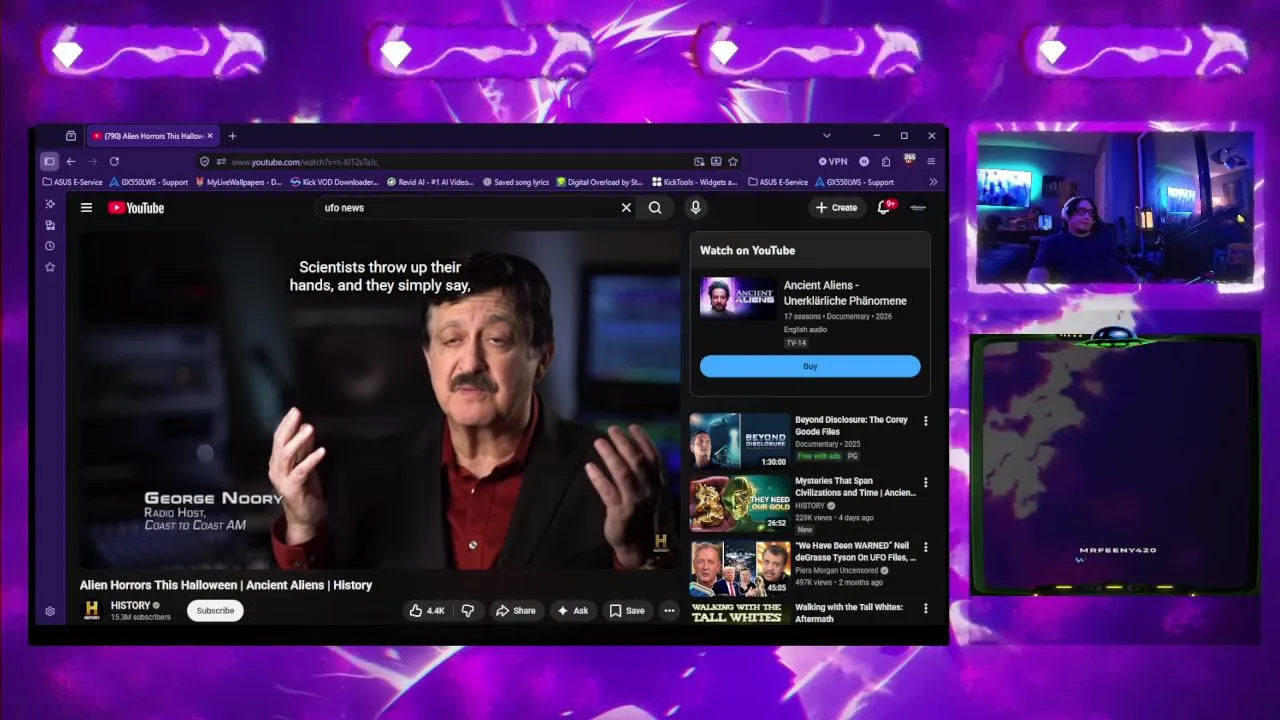Open the Revid AI bookmark
This screenshot has width=1280, height=720.
[430, 182]
